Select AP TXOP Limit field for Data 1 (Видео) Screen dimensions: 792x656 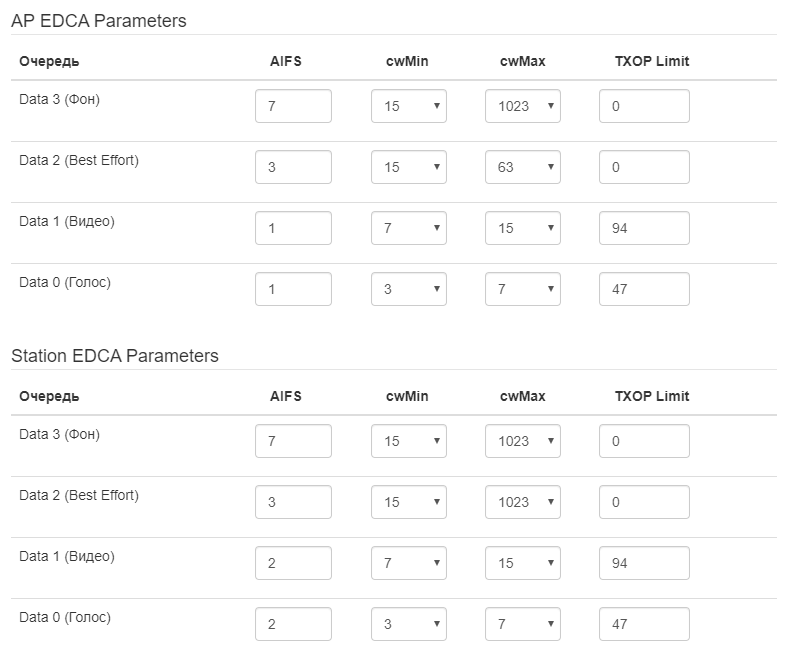click(x=644, y=228)
